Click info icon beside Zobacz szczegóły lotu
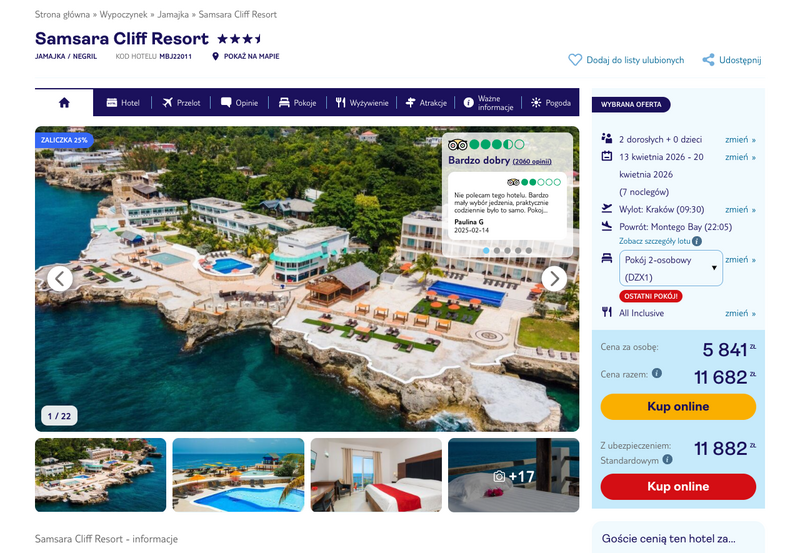800x553 pixels. click(x=697, y=241)
